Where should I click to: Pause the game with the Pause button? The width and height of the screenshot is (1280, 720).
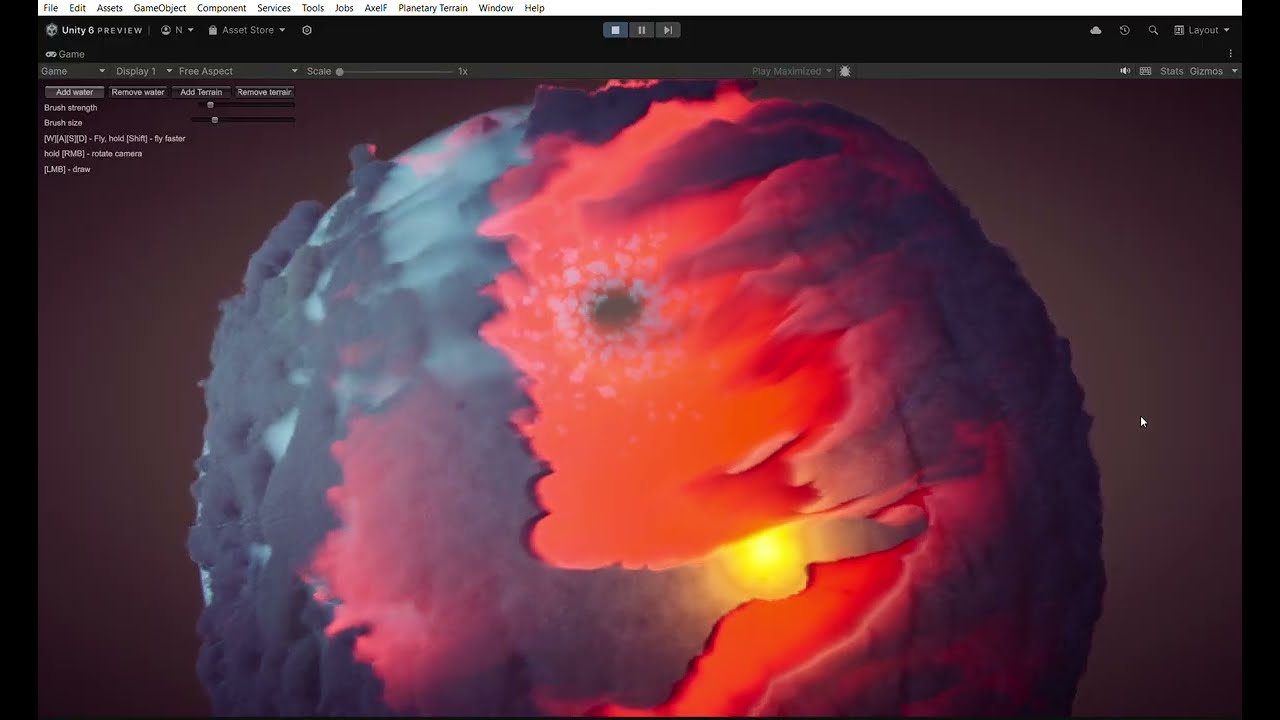coord(641,30)
